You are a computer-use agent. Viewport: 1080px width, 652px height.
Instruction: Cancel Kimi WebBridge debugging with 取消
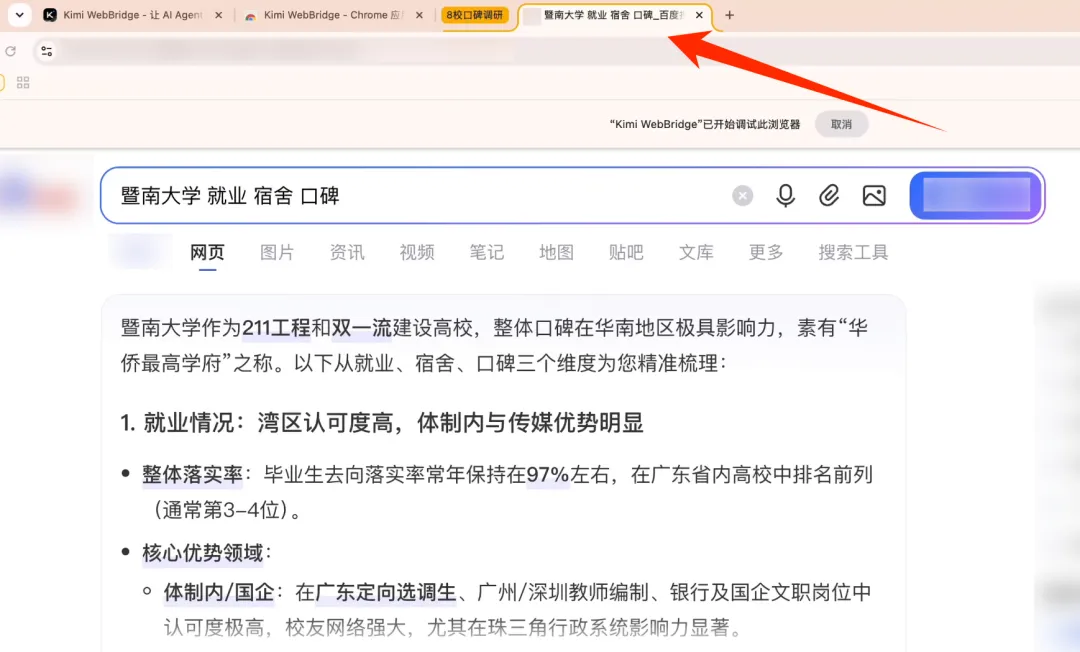841,124
